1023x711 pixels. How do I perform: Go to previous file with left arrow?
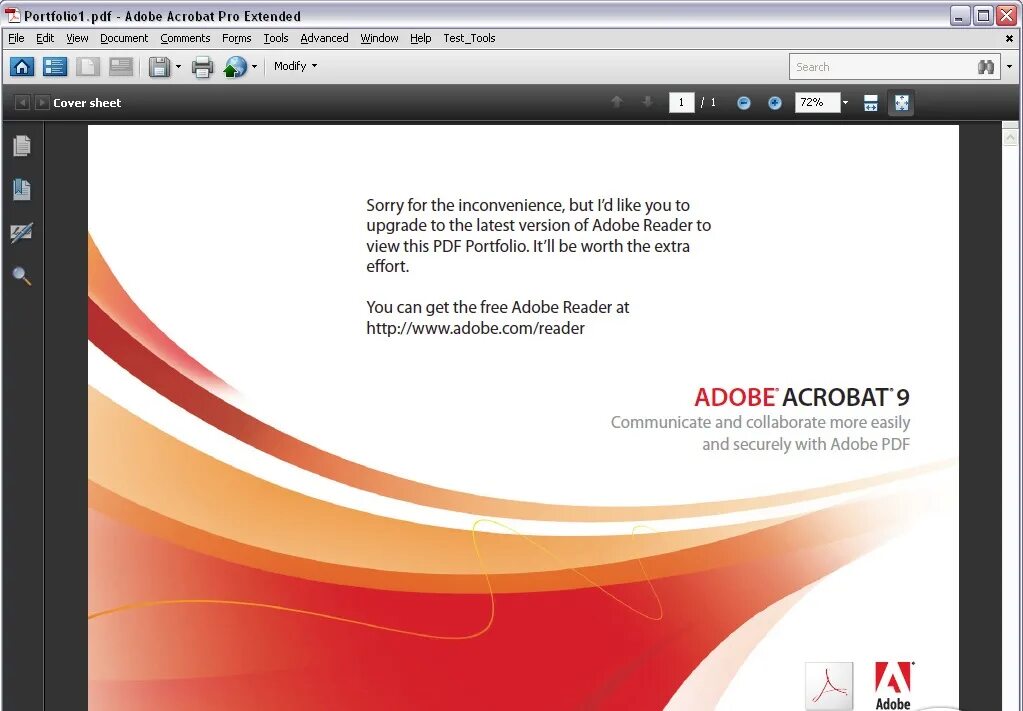[22, 102]
